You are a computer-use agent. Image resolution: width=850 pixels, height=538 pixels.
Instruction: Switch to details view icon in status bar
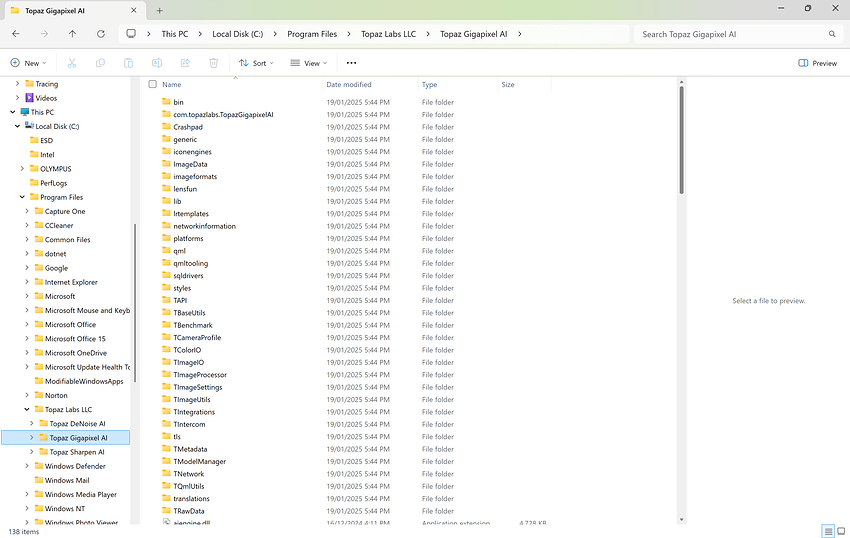(x=828, y=531)
